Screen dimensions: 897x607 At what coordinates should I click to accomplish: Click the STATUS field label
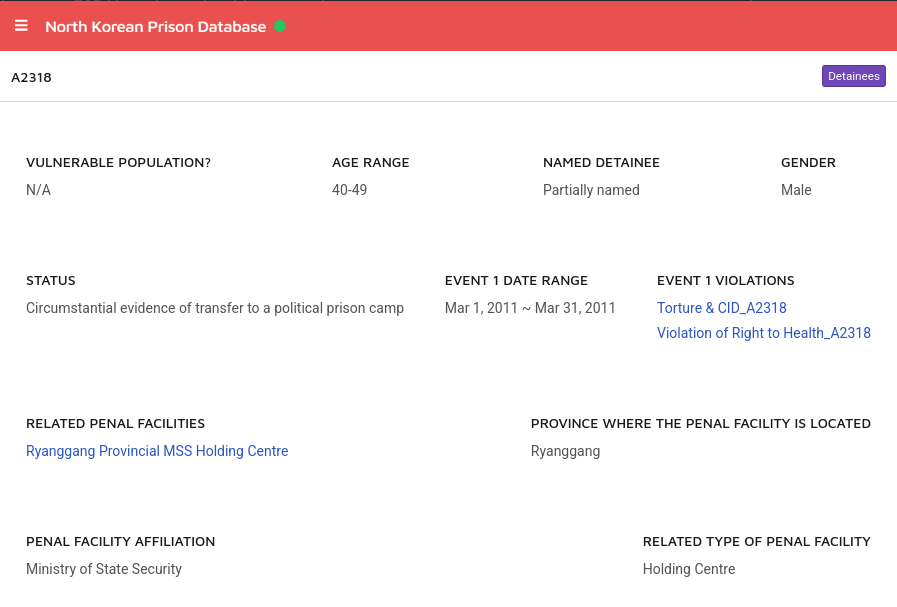(51, 280)
